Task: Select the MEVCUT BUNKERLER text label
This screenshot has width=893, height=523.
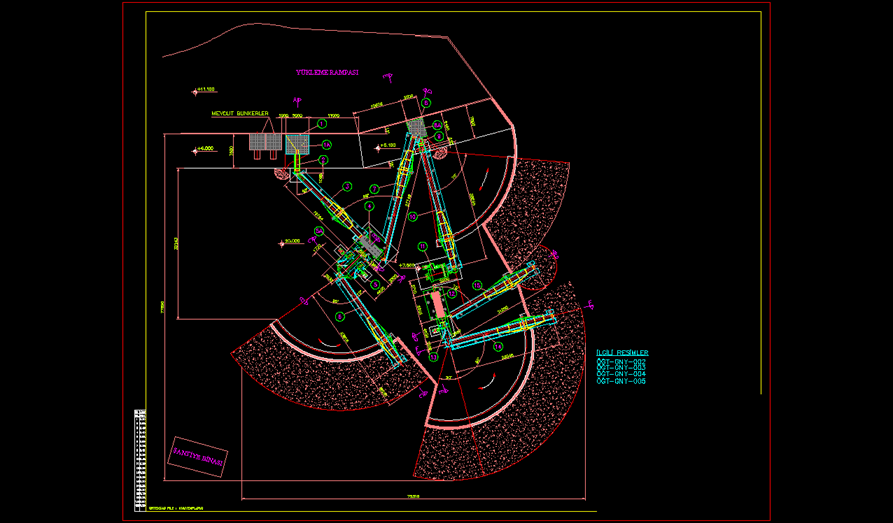Action: tap(241, 114)
